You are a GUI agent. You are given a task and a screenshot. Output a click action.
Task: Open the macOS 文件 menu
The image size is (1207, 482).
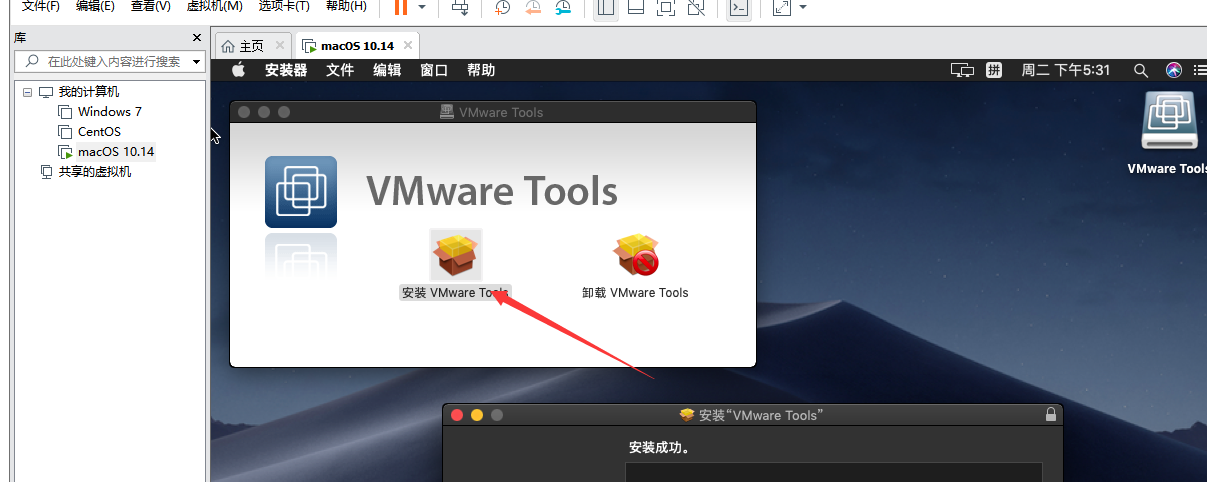click(340, 70)
